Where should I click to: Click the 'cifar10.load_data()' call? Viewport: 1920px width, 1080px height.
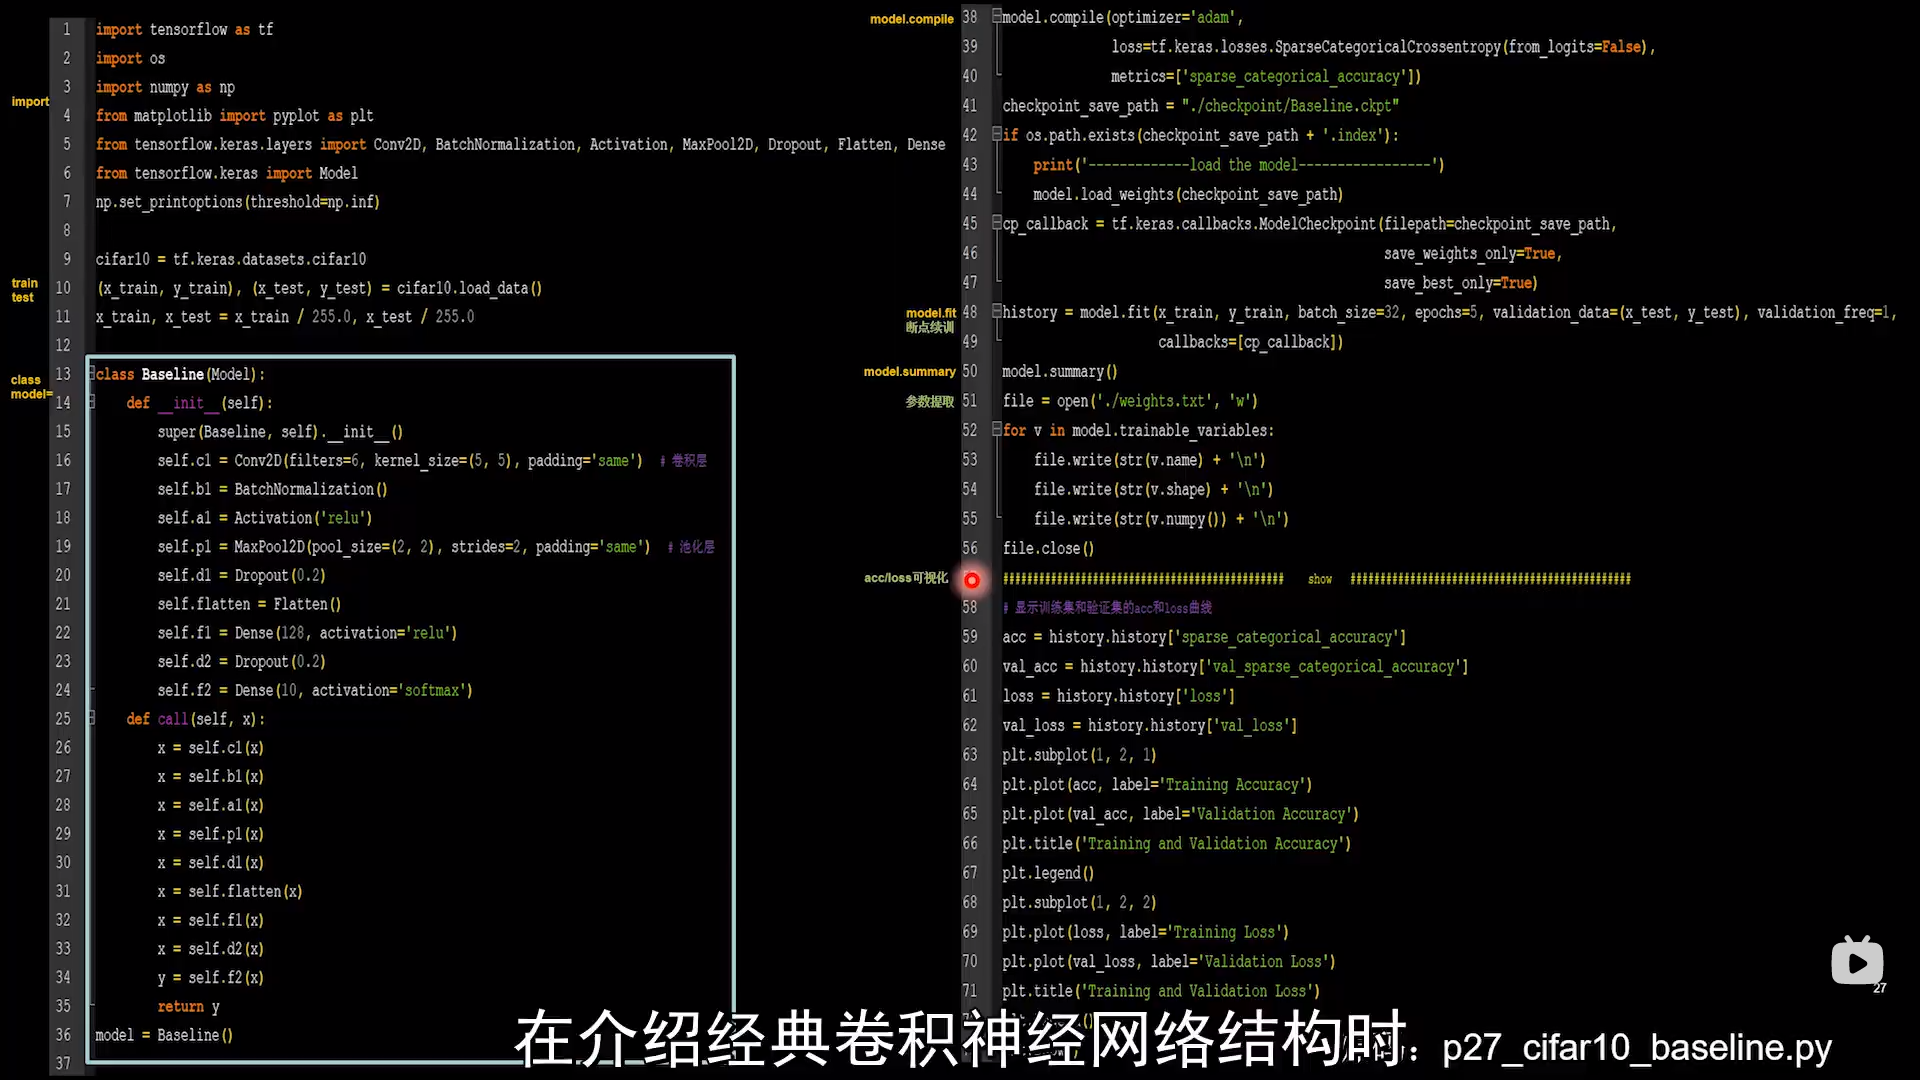(x=469, y=288)
